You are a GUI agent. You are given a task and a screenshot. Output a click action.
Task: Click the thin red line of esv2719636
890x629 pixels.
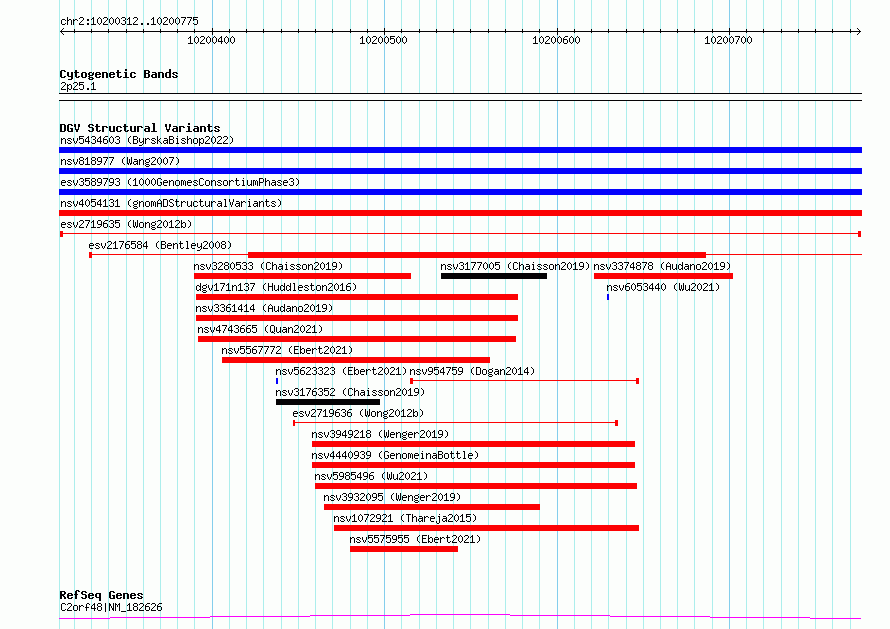point(455,423)
